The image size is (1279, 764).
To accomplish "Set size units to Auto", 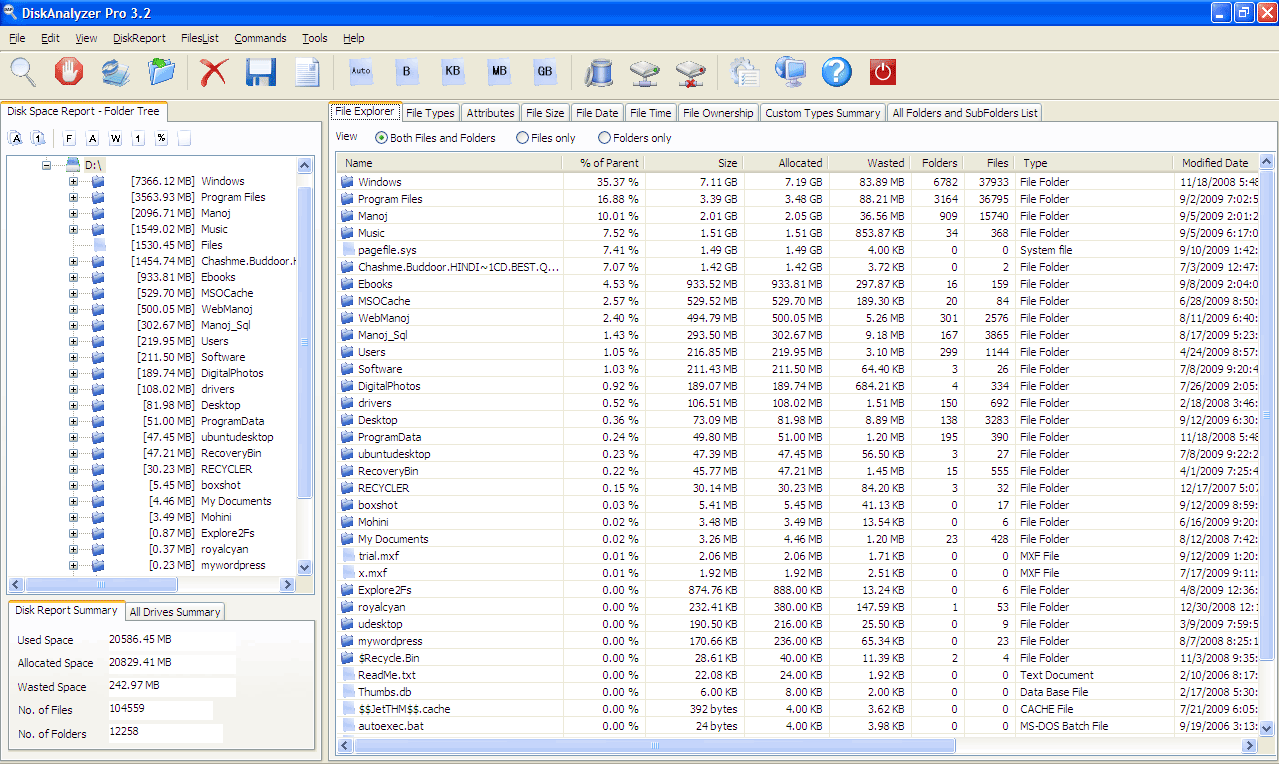I will click(x=361, y=72).
